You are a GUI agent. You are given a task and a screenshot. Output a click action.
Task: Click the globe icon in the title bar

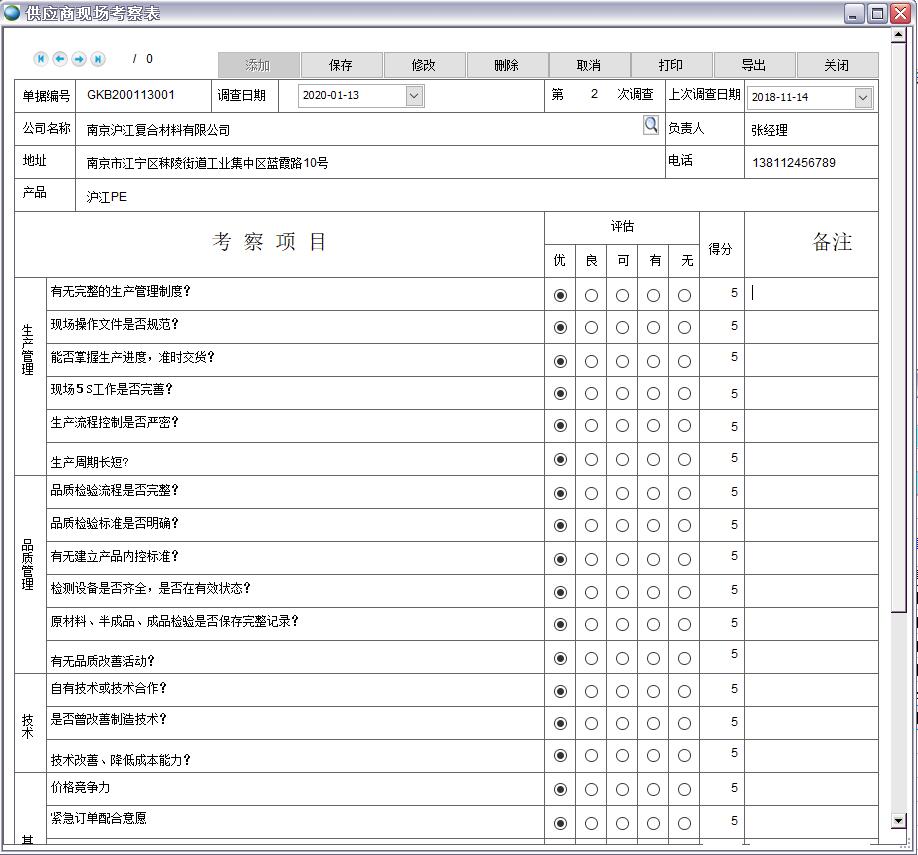point(12,13)
